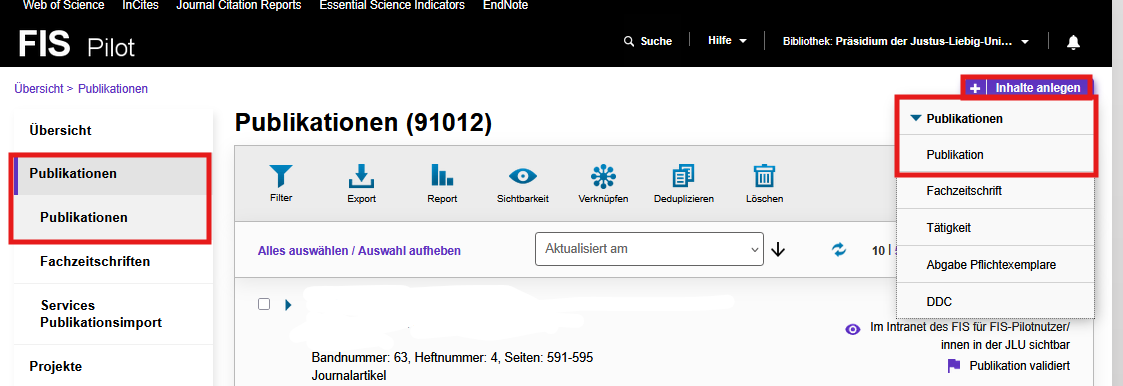Open the Aktualisiert am sort dropdown
Viewport: 1123px width, 386px height.
tap(650, 249)
